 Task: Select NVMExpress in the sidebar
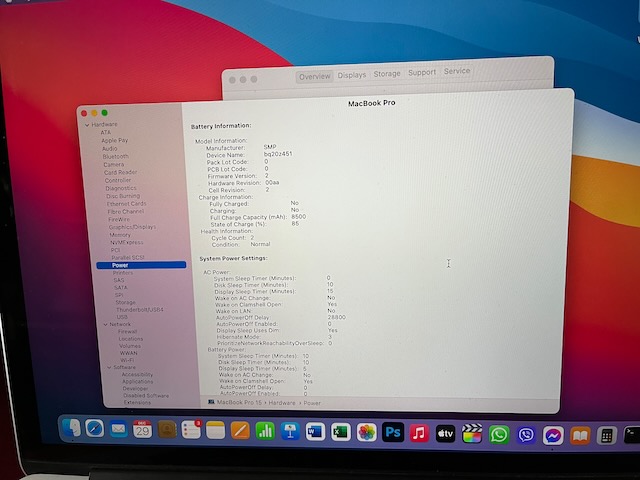coord(127,242)
